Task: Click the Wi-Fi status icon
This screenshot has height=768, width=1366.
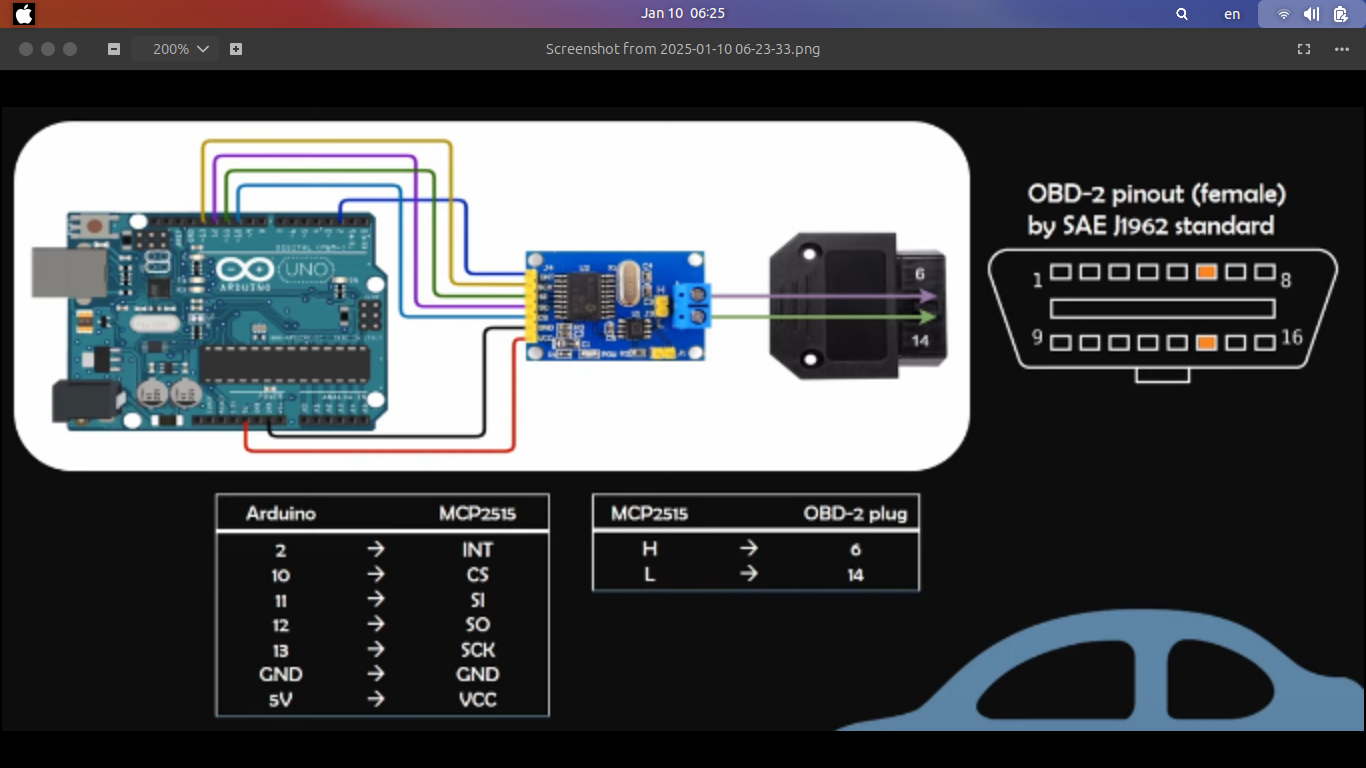Action: tap(1284, 14)
